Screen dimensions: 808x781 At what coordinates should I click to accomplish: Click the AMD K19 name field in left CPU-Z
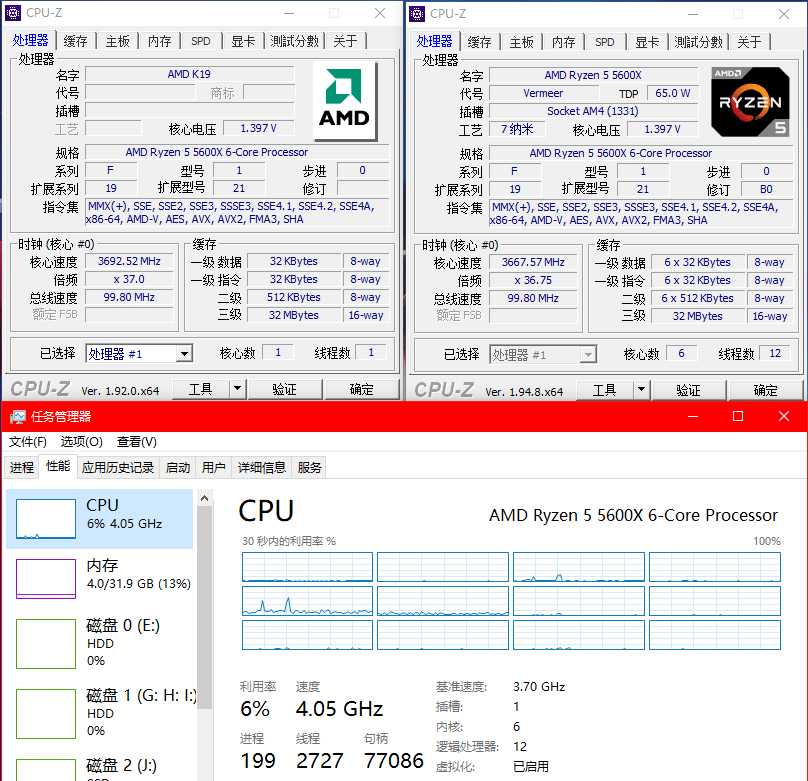(x=189, y=74)
